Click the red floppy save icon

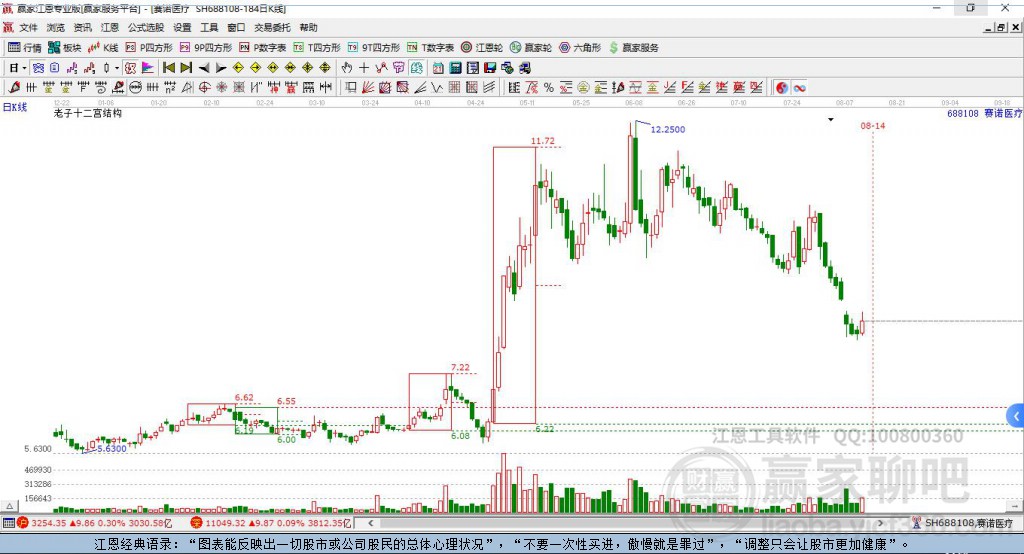coord(490,68)
